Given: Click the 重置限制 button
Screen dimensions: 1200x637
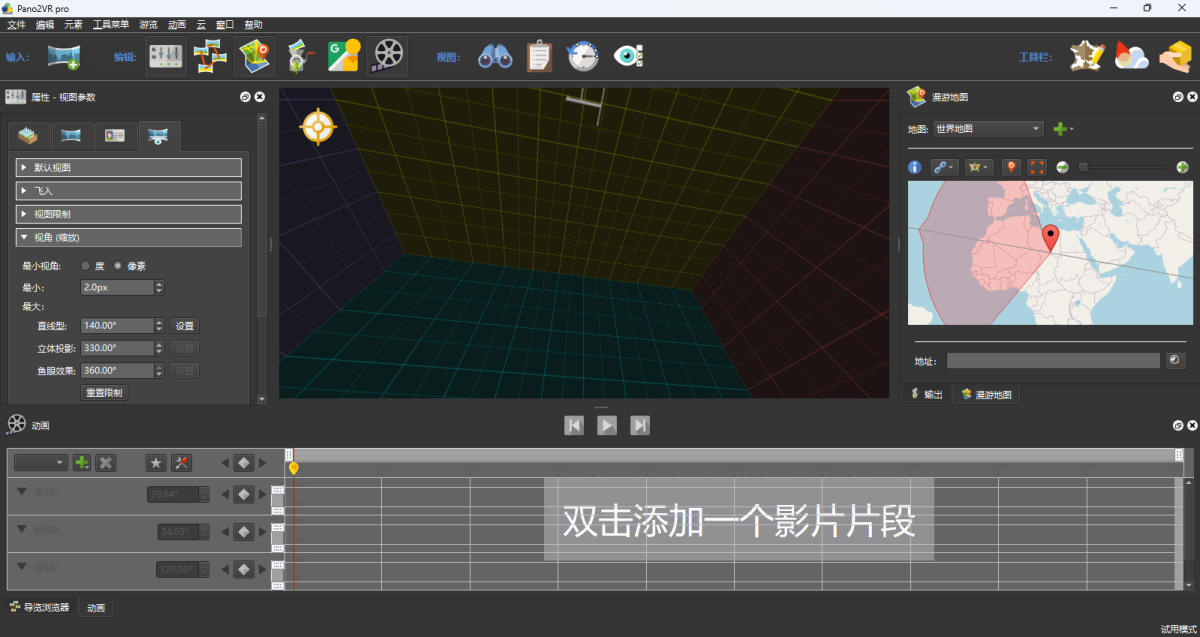Looking at the screenshot, I should (104, 393).
